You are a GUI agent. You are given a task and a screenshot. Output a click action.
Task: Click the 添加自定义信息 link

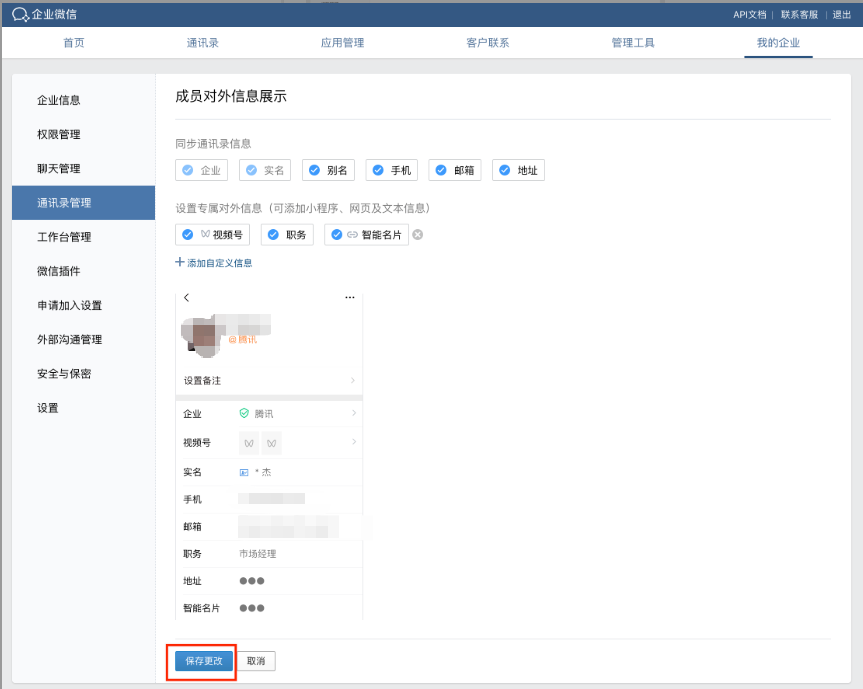click(220, 263)
